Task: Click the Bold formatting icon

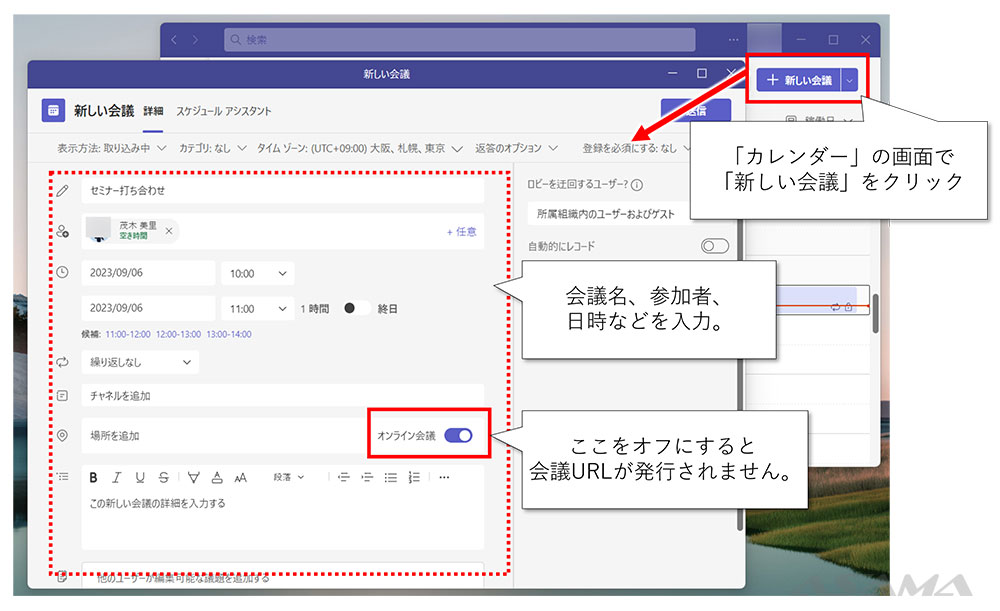Action: (94, 478)
